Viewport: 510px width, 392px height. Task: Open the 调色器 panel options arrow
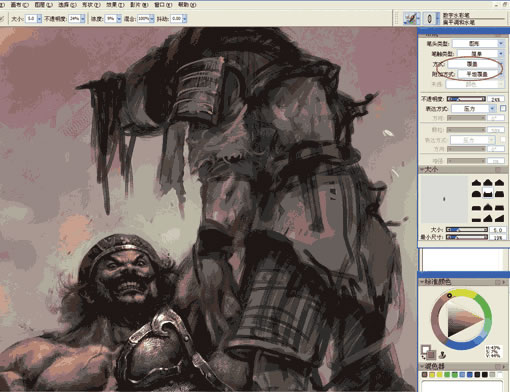504,367
